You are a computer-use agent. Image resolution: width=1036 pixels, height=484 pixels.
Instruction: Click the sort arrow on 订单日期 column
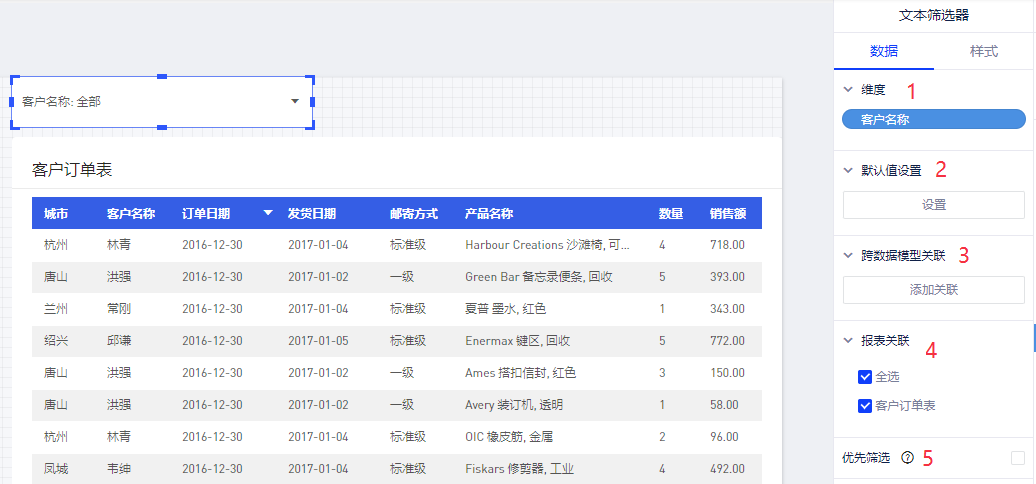(267, 213)
